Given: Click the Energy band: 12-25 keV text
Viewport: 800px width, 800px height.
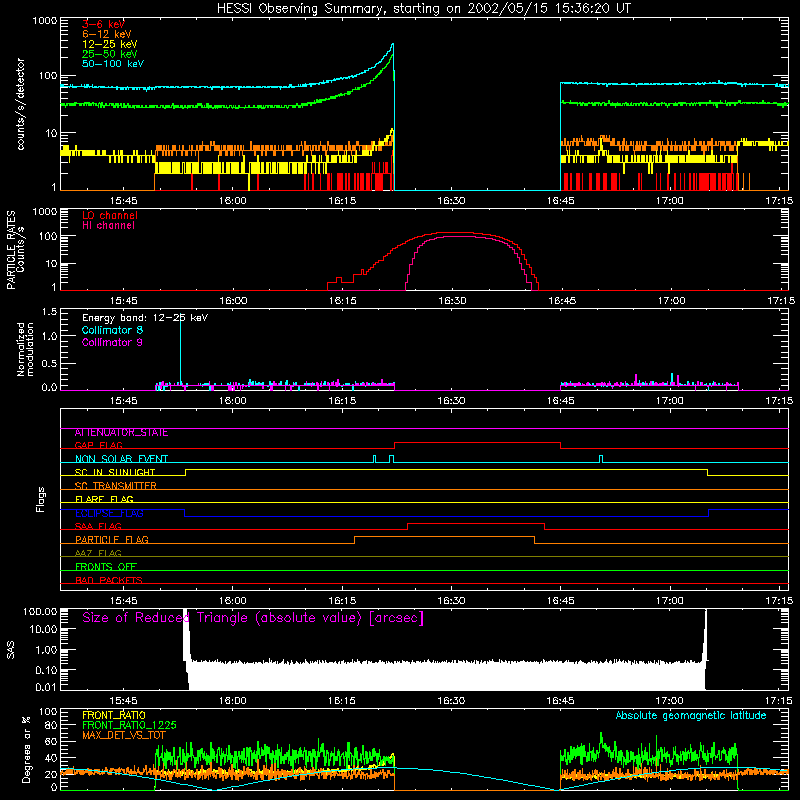Looking at the screenshot, I should click(x=145, y=318).
